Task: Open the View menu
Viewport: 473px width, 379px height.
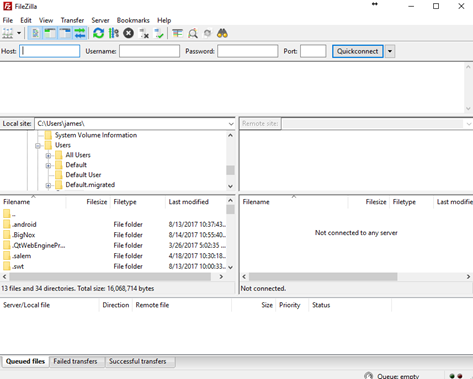Action: click(46, 20)
